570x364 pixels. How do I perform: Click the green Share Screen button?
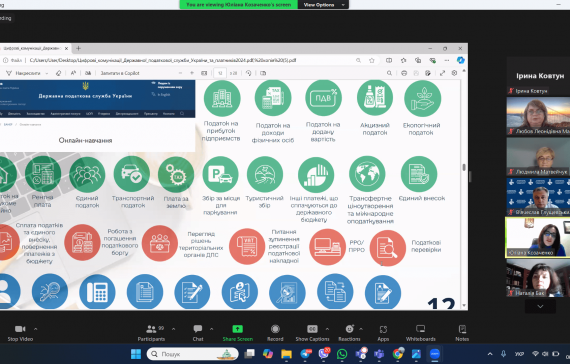[237, 333]
